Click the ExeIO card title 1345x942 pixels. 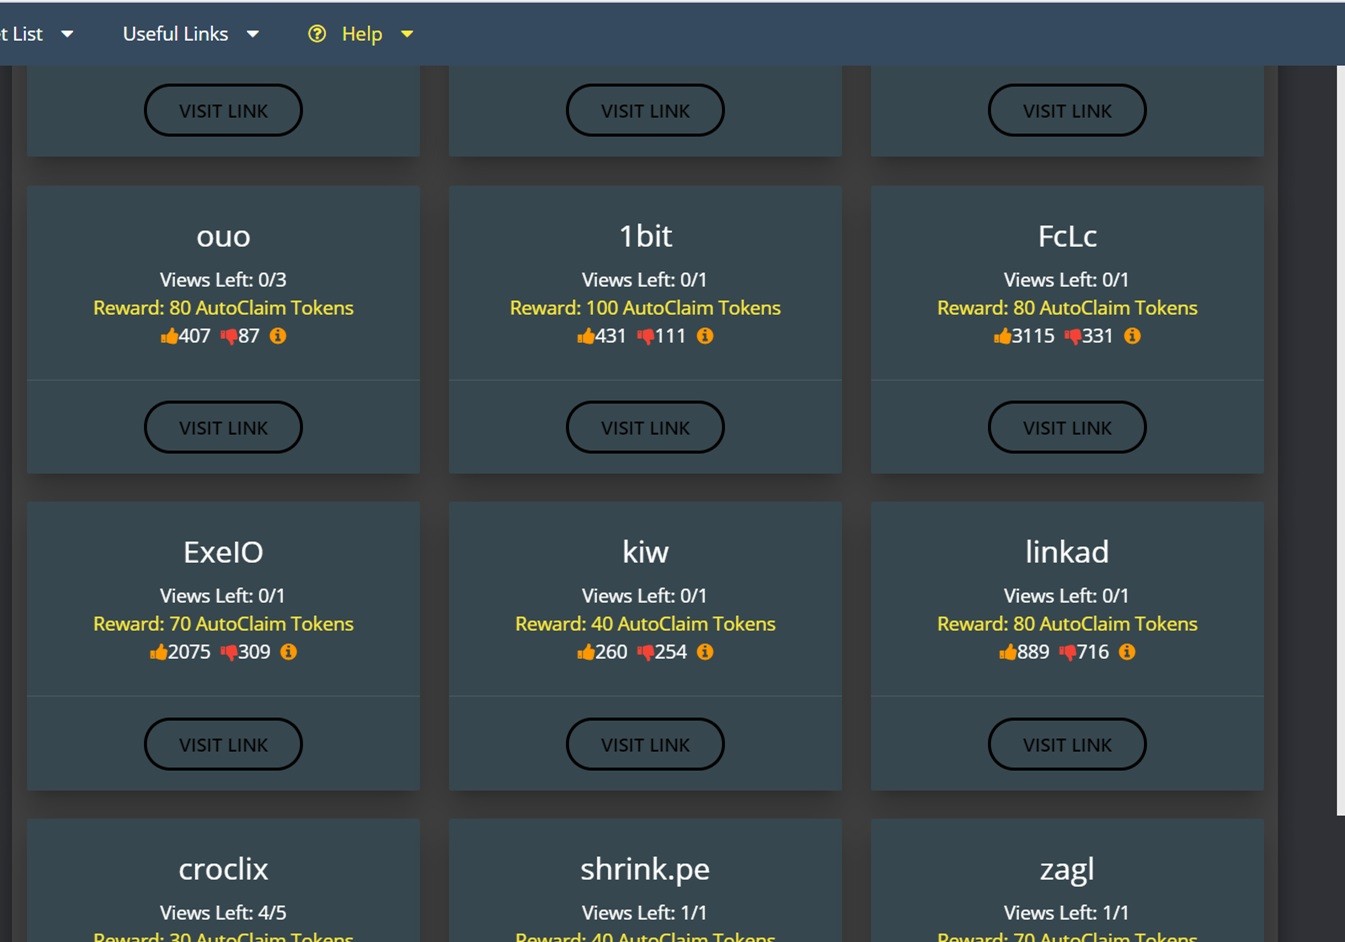[x=223, y=552]
